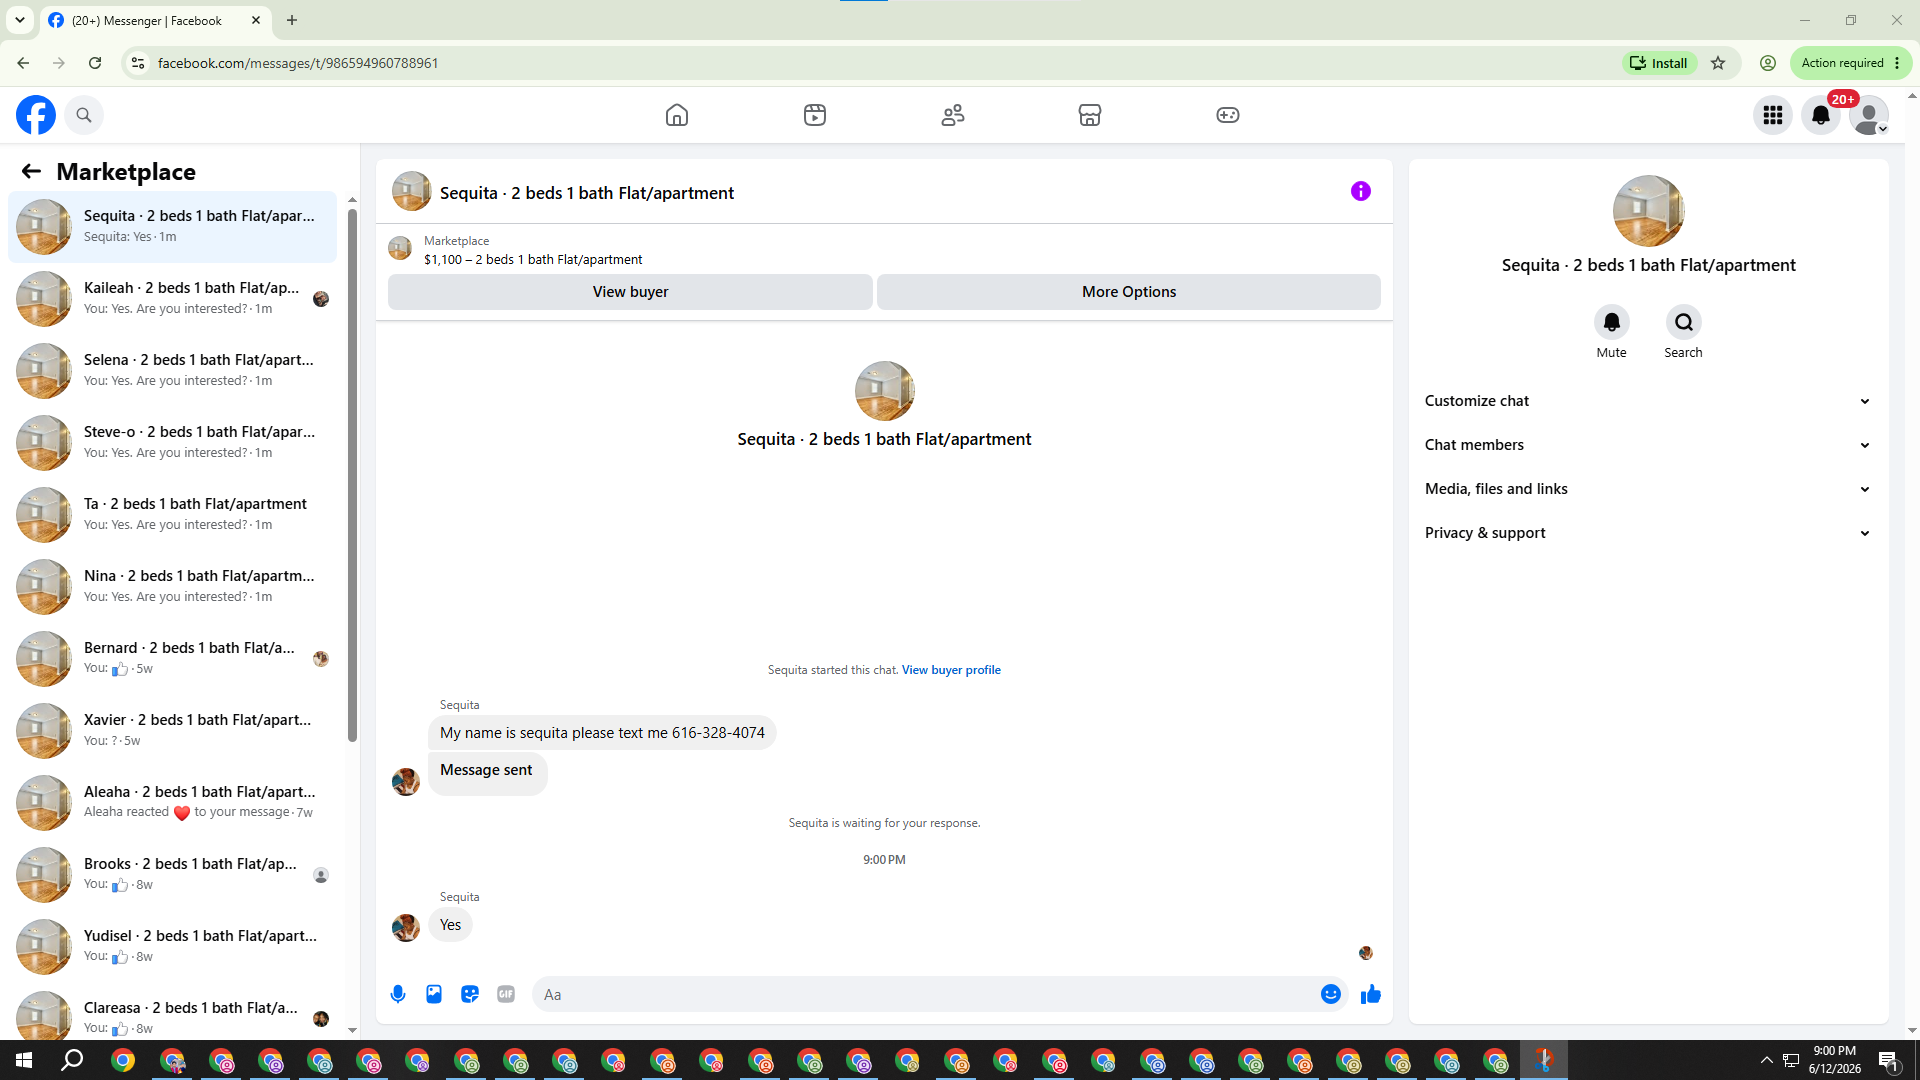Bookmark this page with the star icon

click(1718, 63)
